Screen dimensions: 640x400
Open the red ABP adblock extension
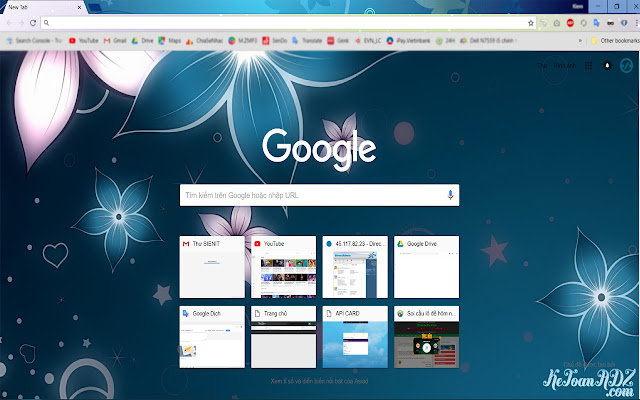pos(570,23)
